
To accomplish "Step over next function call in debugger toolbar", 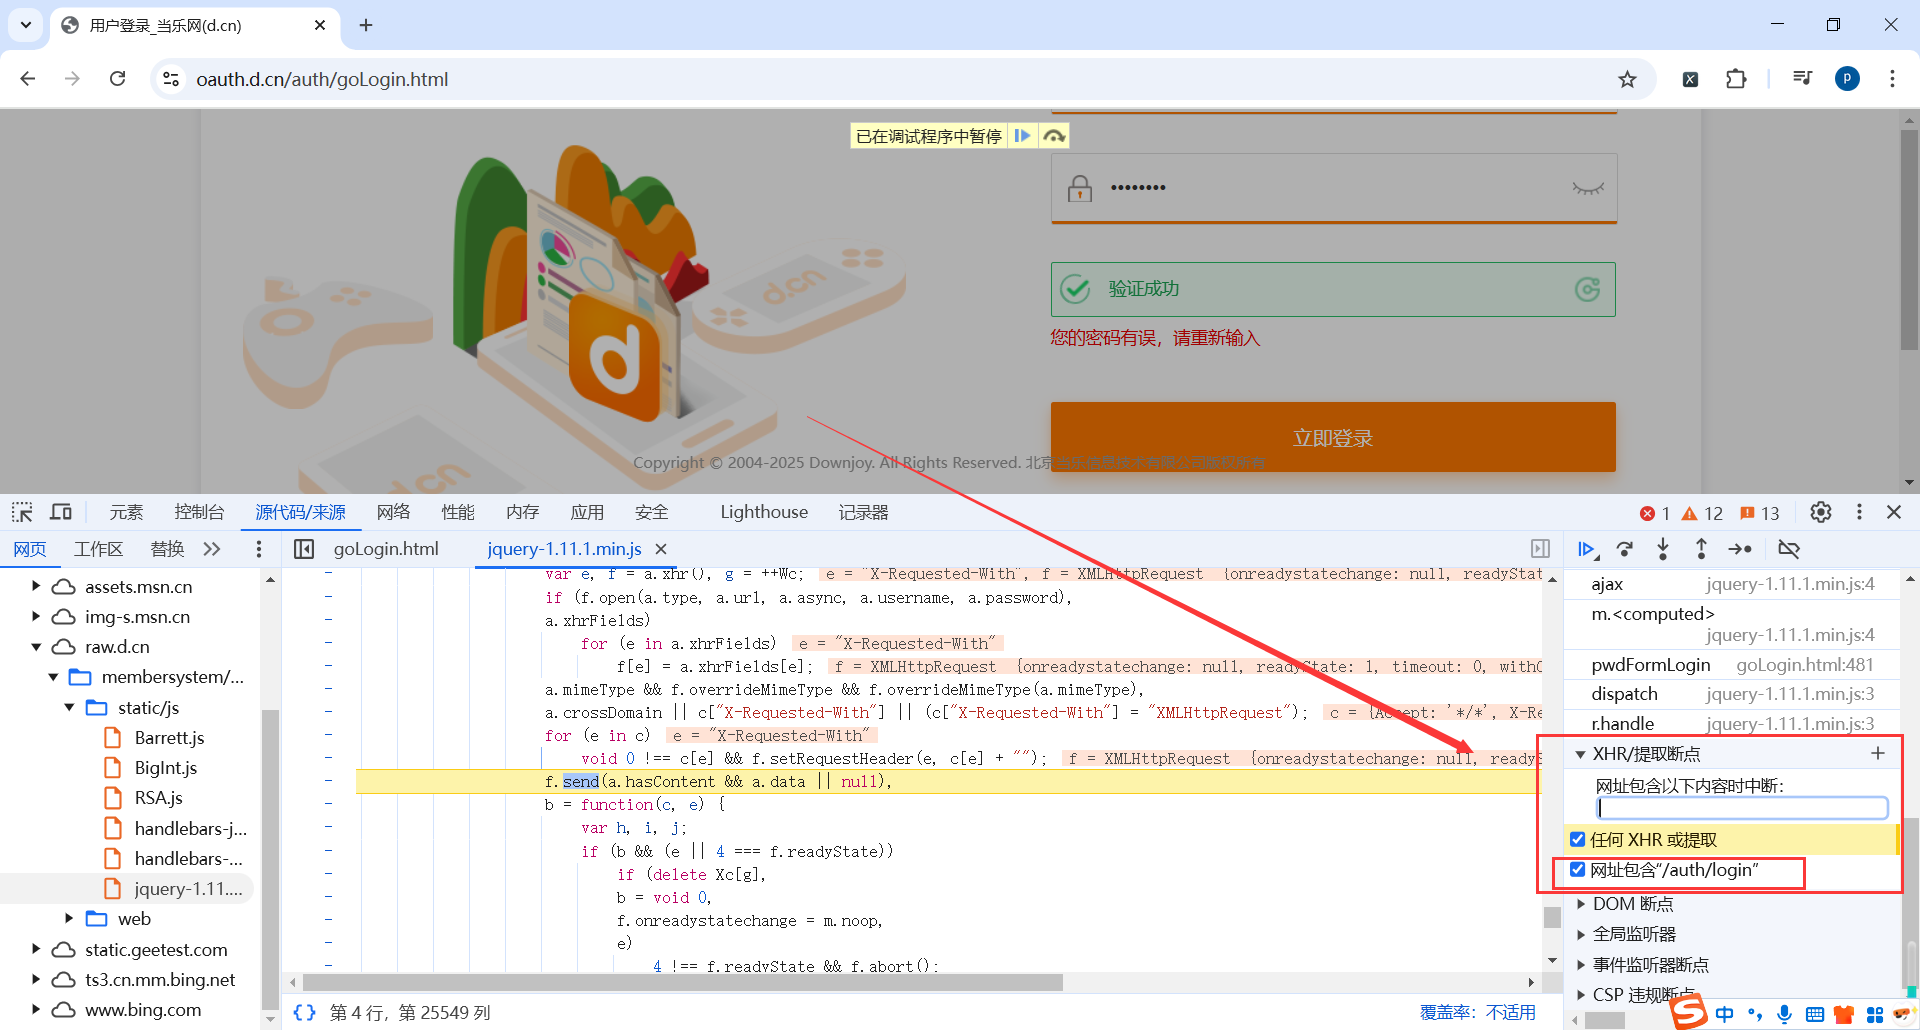I will [x=1625, y=549].
